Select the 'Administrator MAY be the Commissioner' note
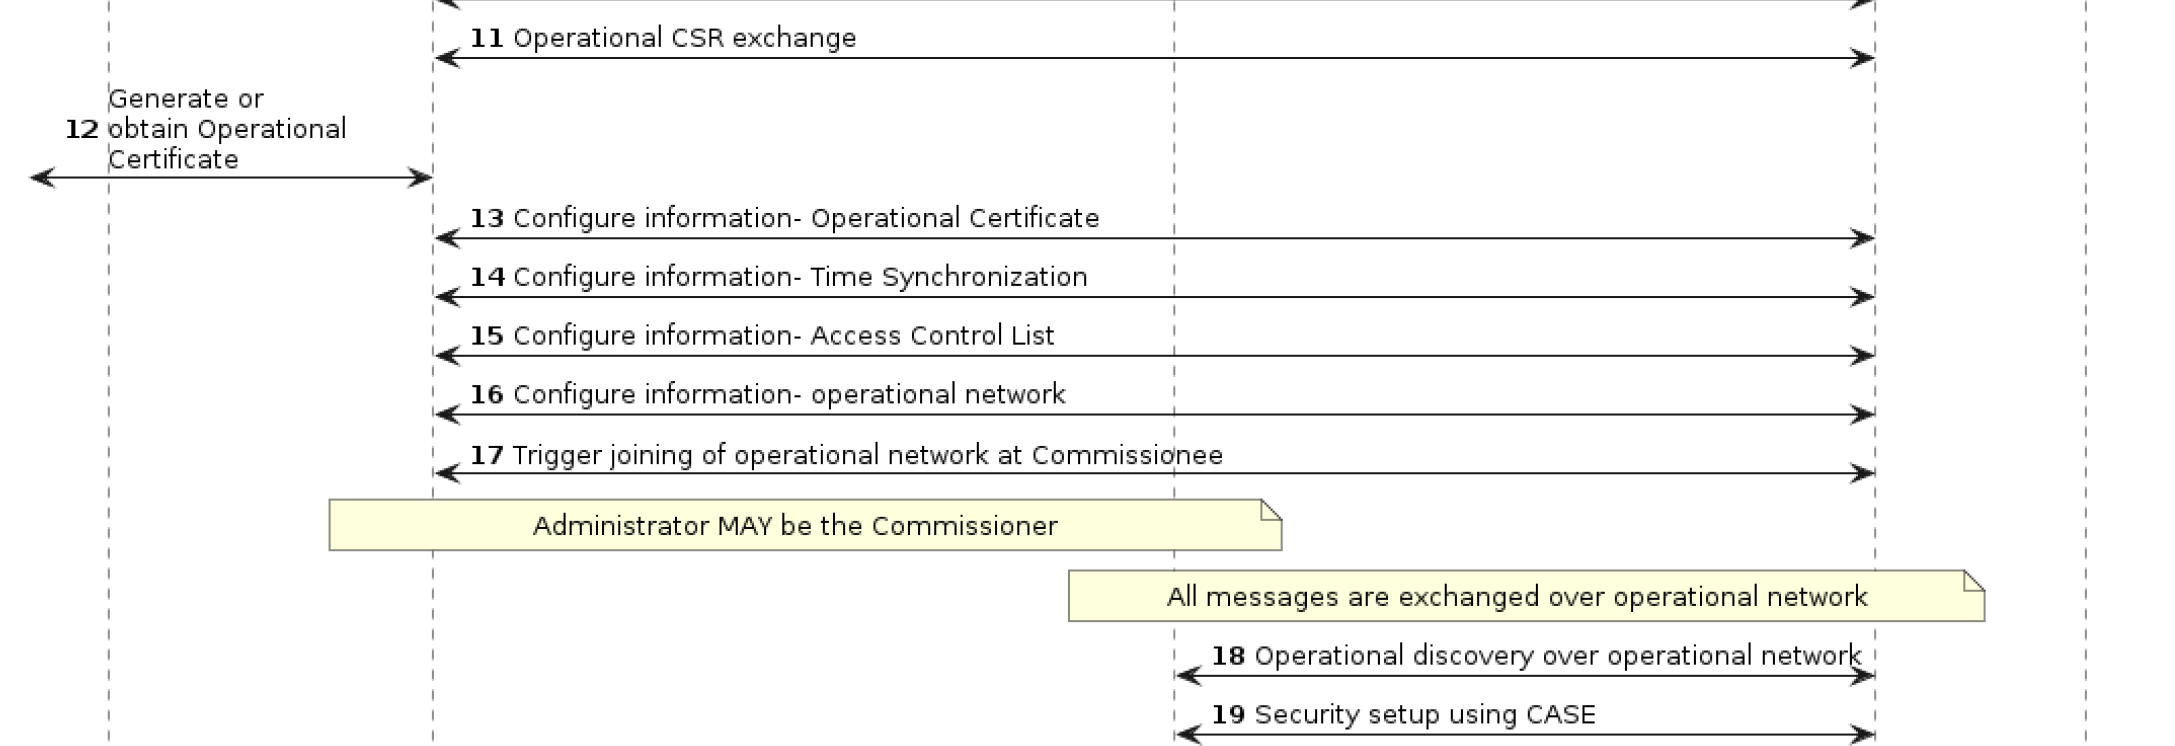The width and height of the screenshot is (2175, 746). tap(795, 526)
